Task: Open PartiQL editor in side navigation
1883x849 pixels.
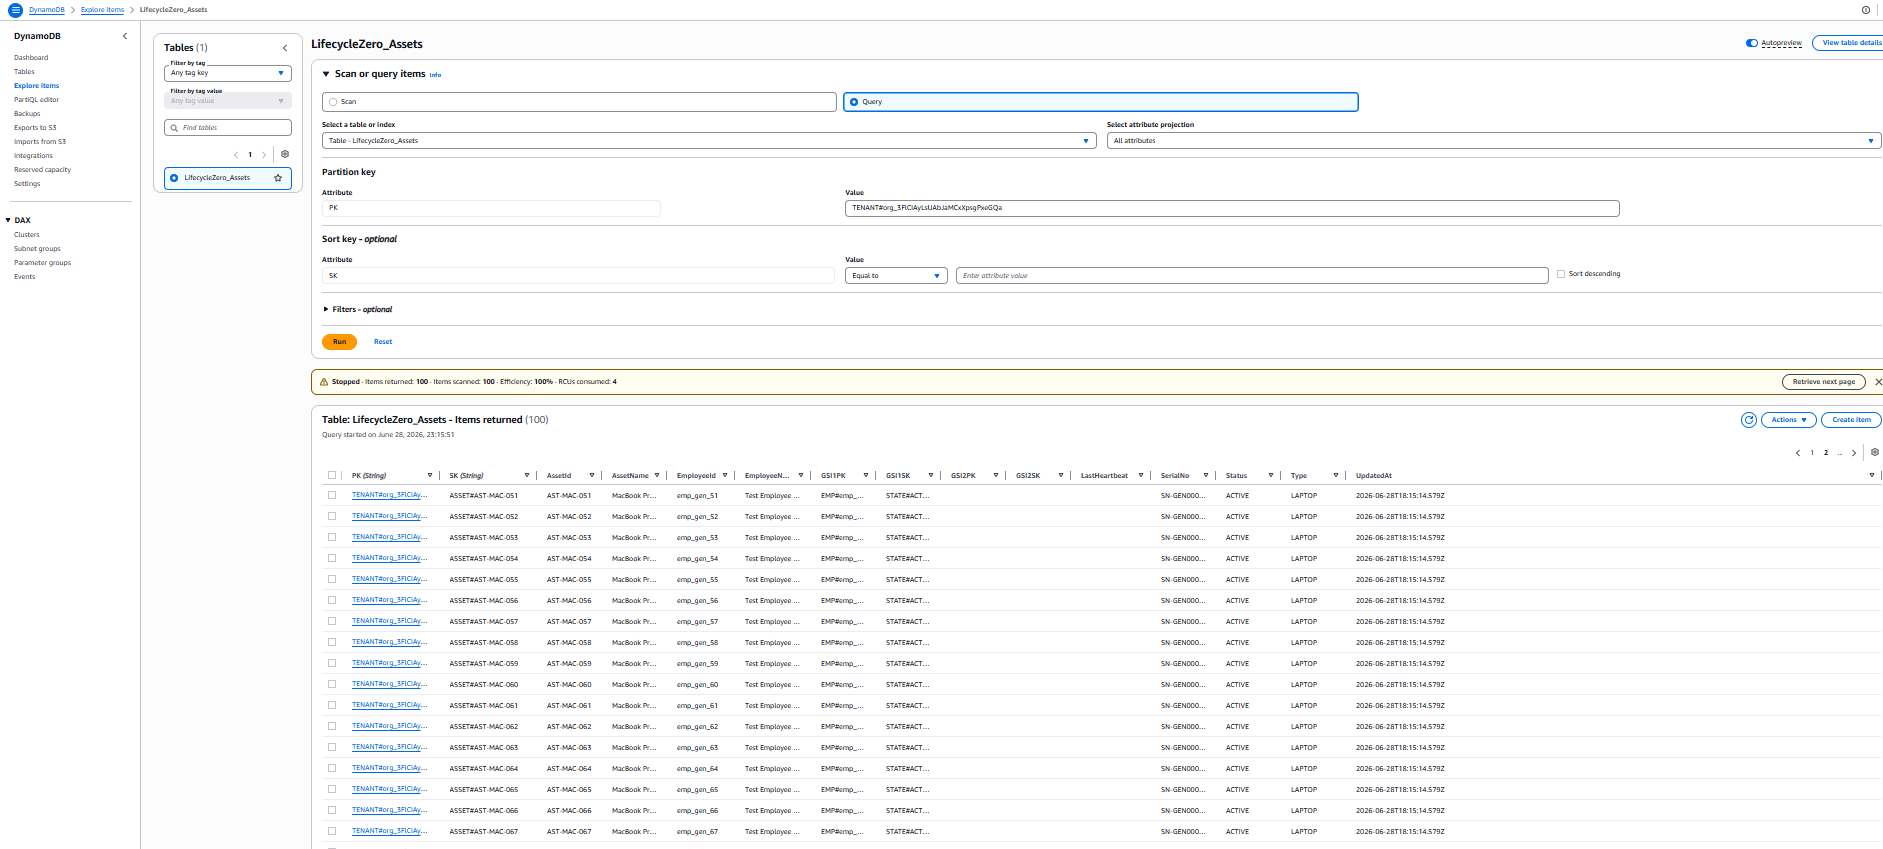Action: (37, 100)
